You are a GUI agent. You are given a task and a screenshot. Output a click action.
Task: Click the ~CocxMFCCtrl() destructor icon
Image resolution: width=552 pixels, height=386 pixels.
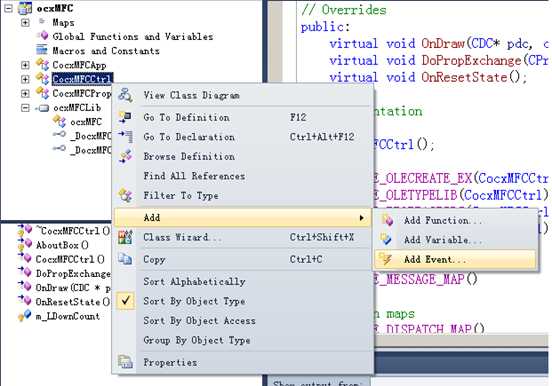[24, 230]
